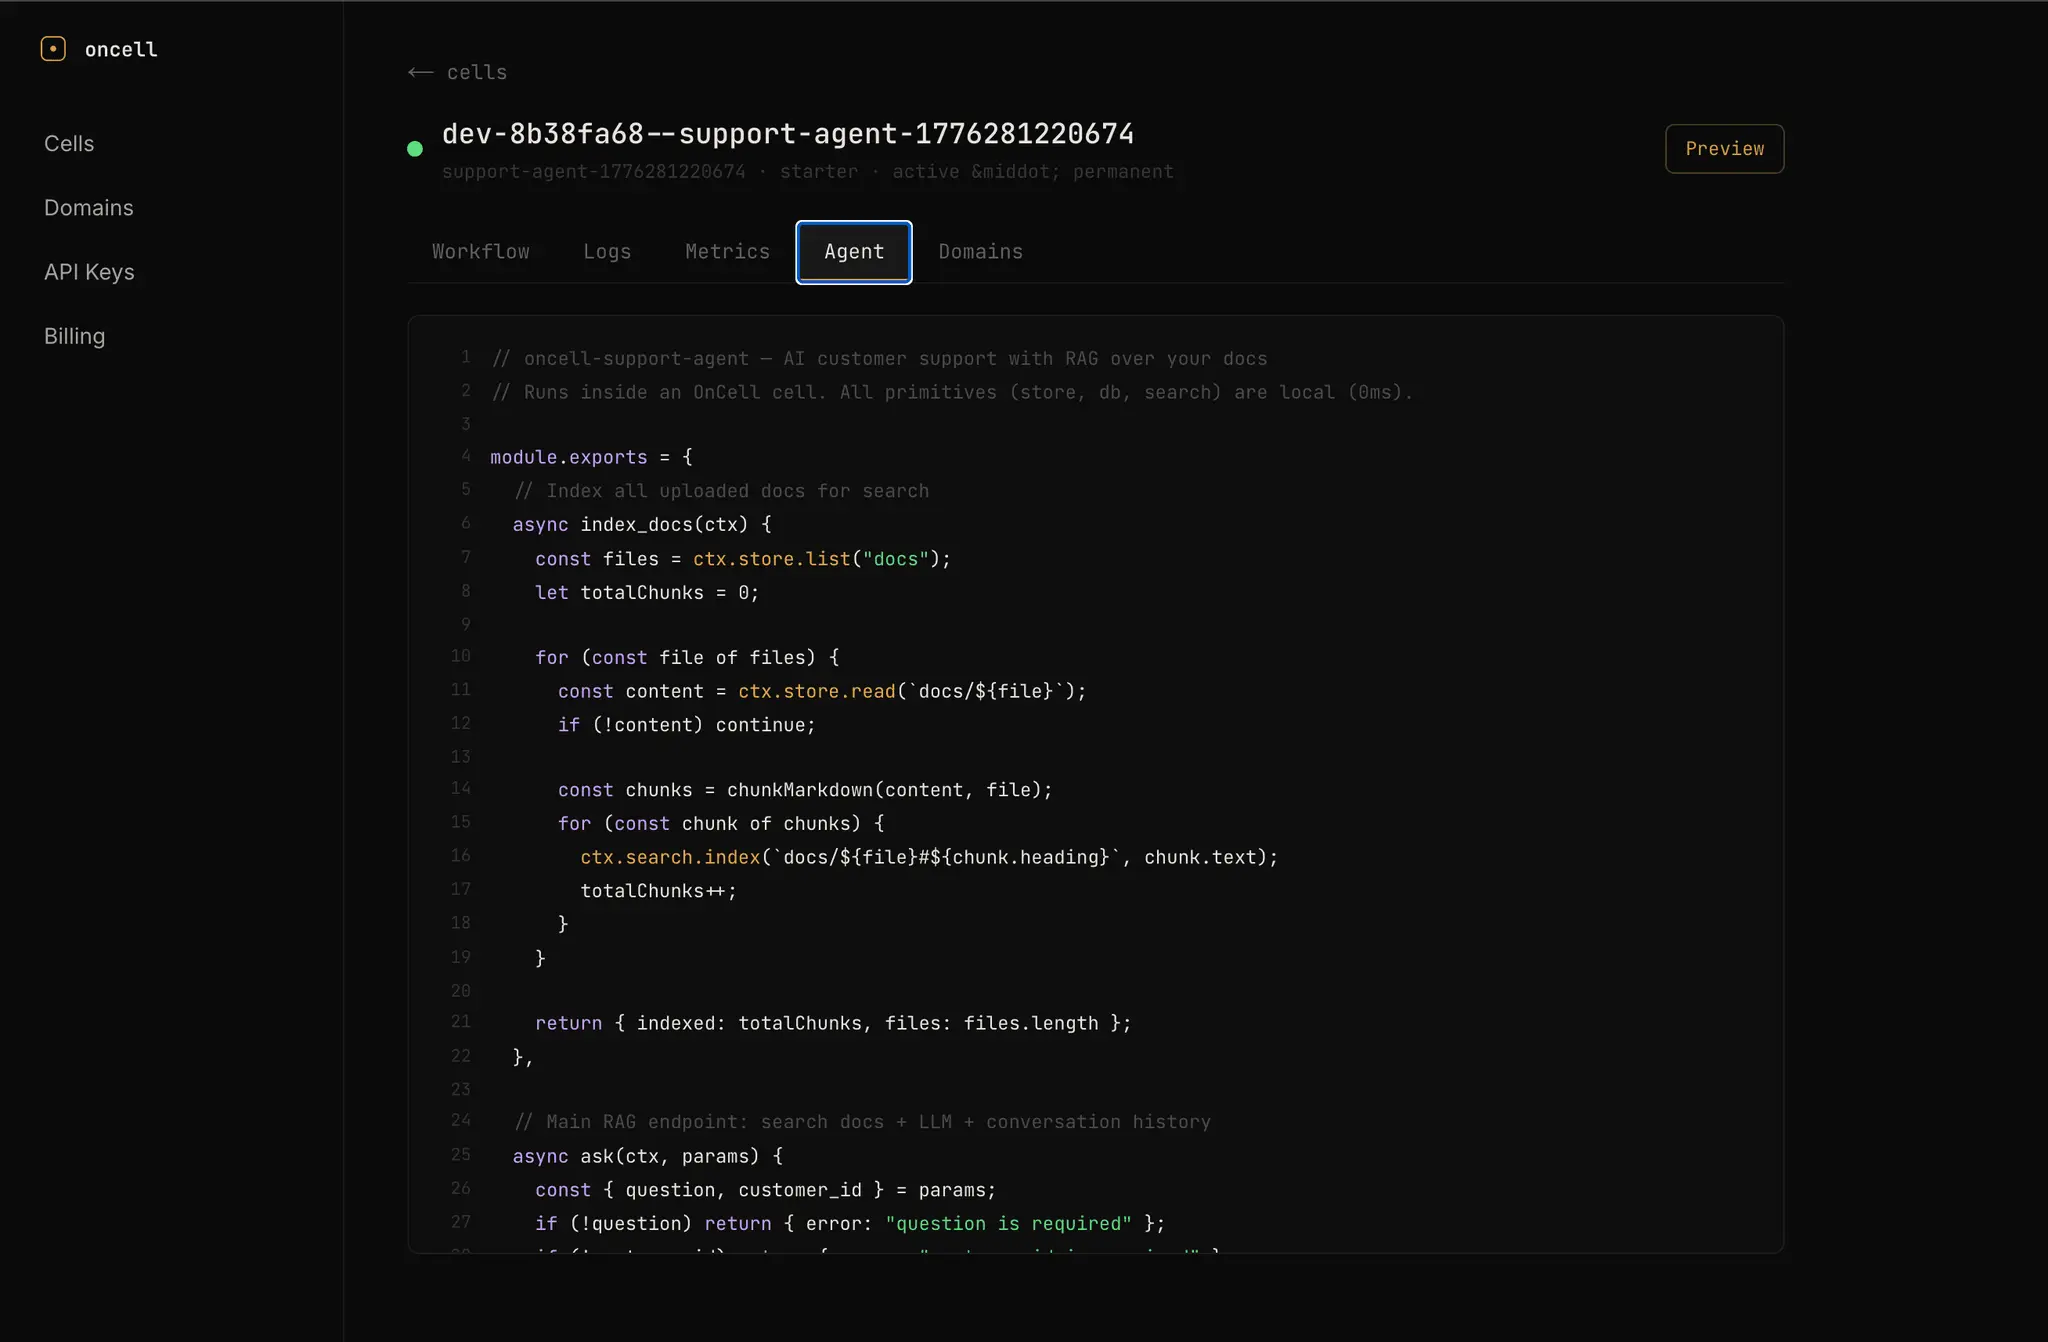Click the subtitle support-agent-1776281220674
The width and height of the screenshot is (2048, 1342).
coord(594,172)
